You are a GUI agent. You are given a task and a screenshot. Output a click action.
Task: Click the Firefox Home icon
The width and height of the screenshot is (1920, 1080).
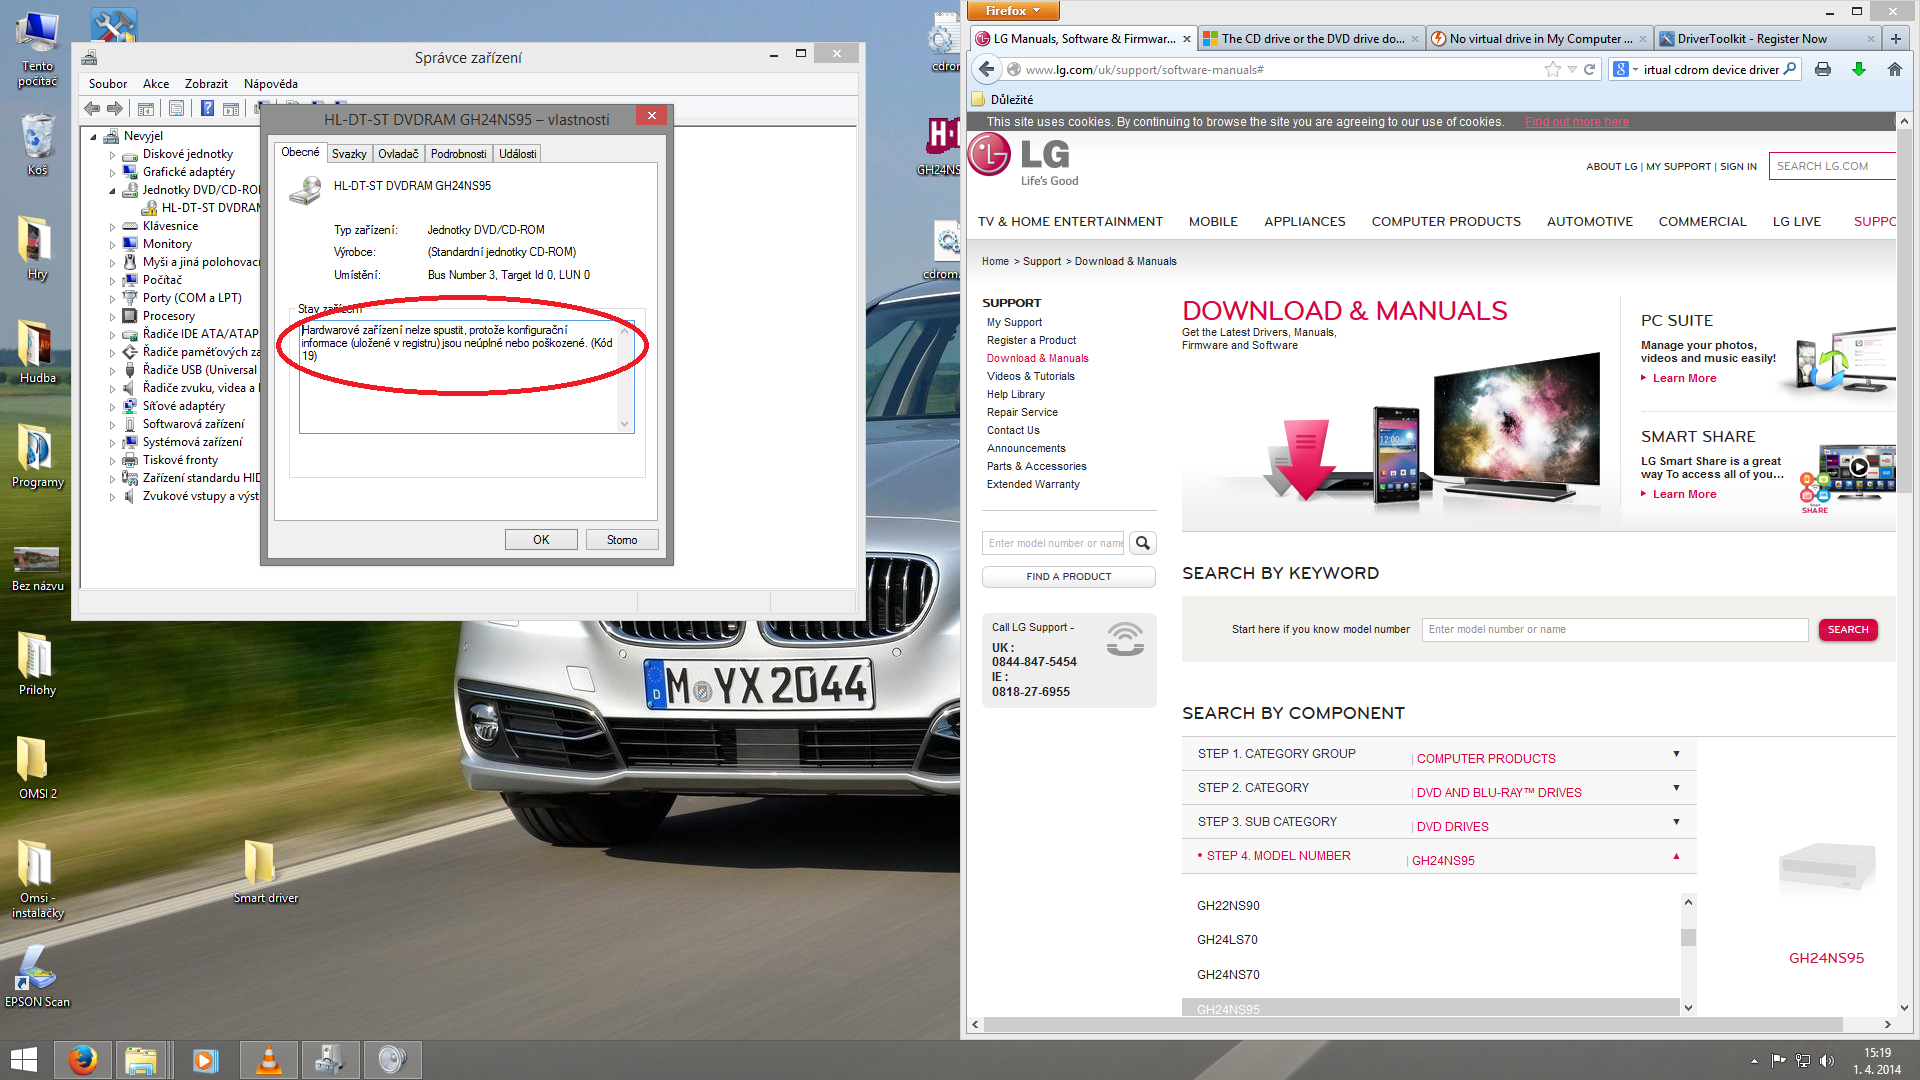click(1894, 69)
